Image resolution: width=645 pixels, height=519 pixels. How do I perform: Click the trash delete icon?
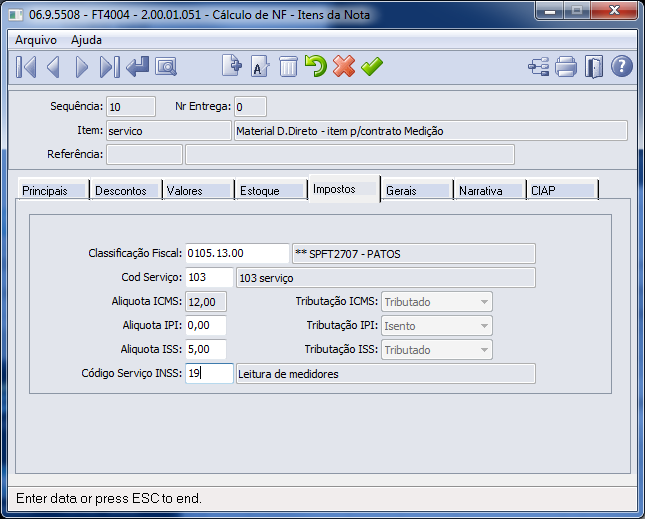coord(288,67)
